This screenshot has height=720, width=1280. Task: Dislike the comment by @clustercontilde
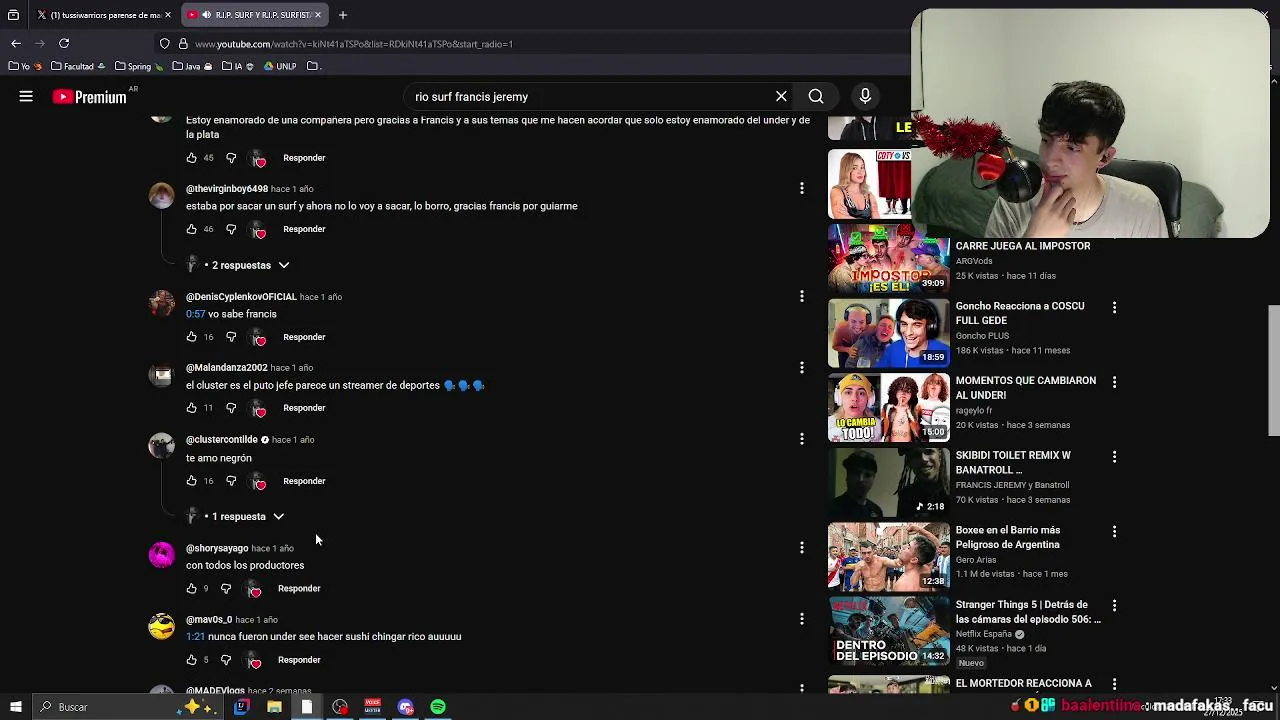click(231, 481)
